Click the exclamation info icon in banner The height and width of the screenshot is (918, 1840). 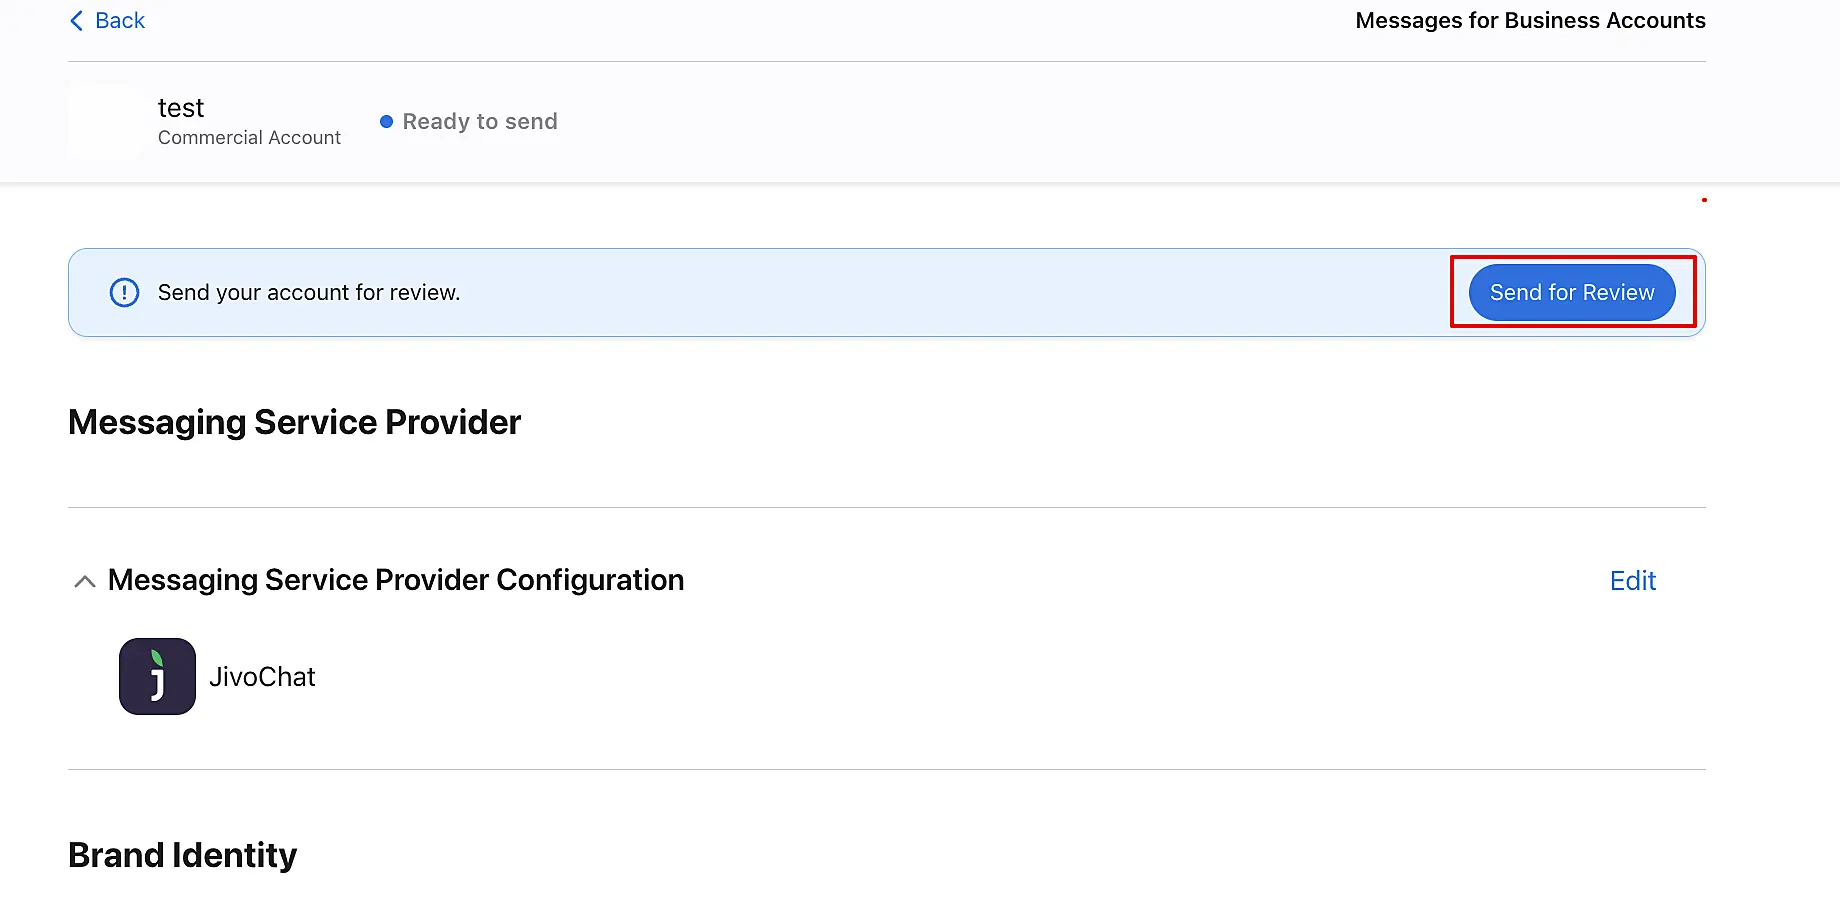point(124,292)
